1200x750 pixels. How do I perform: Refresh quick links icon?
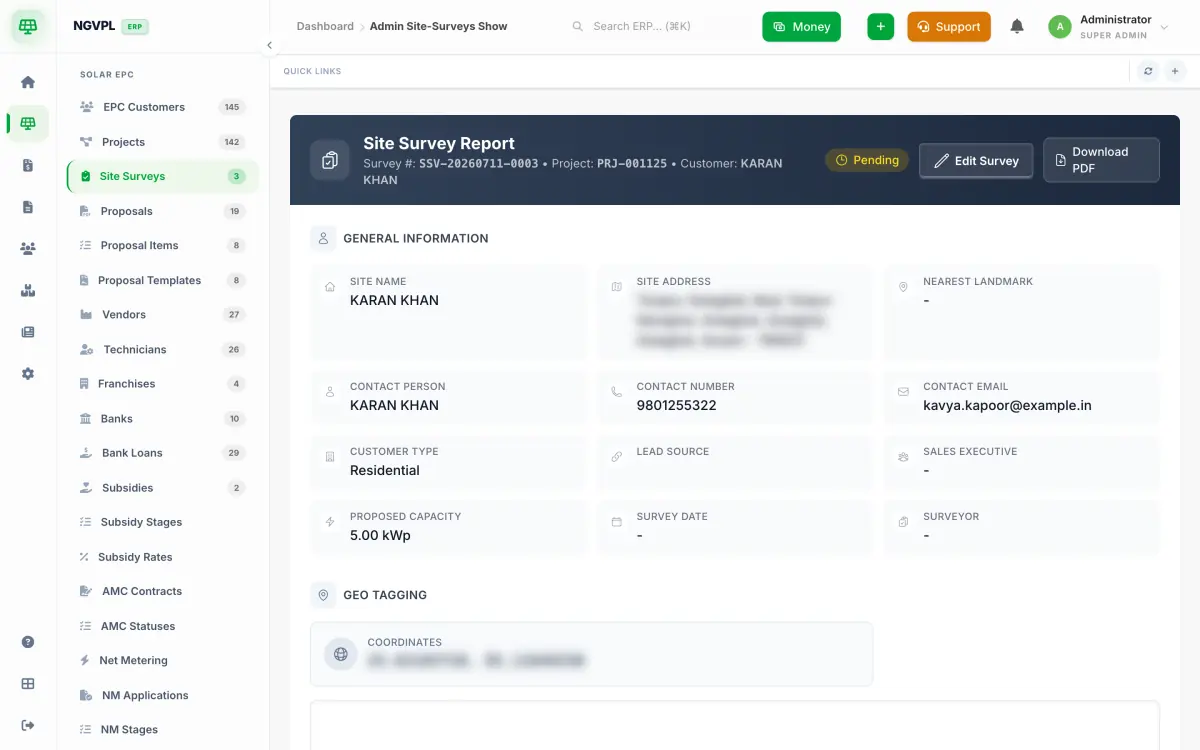(x=1148, y=71)
